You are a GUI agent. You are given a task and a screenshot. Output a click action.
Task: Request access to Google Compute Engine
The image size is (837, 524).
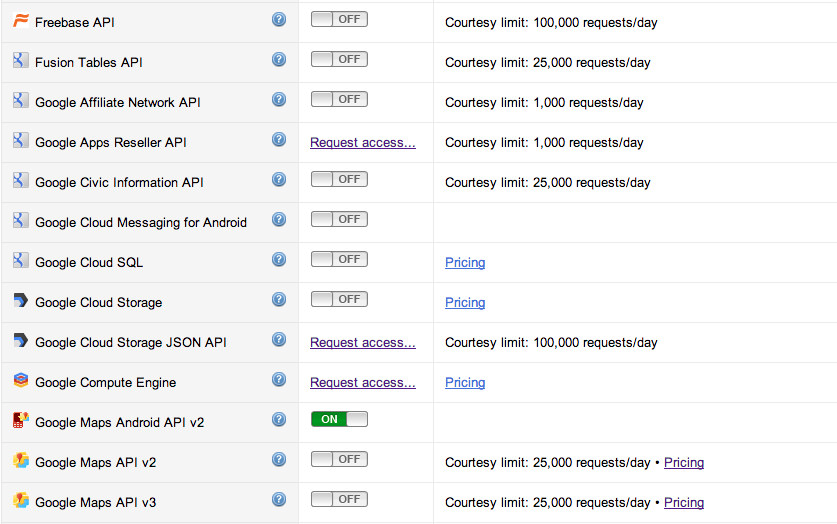(363, 383)
